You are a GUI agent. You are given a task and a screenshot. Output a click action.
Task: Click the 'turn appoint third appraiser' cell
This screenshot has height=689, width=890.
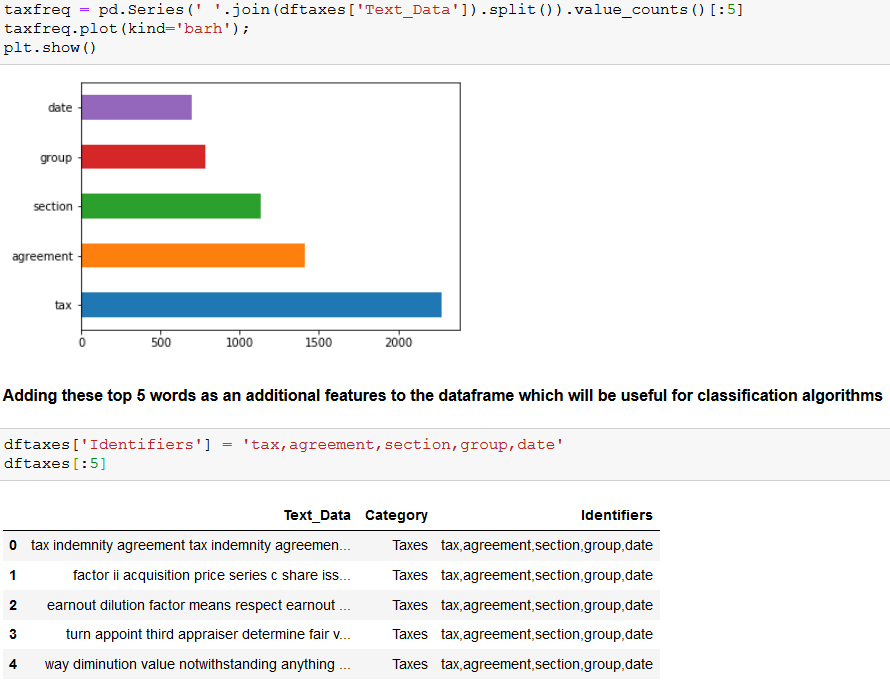pos(208,634)
